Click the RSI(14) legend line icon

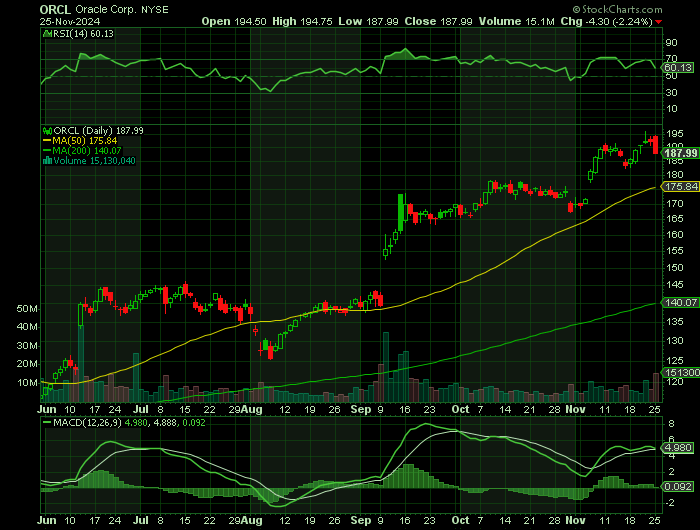pyautogui.click(x=47, y=34)
